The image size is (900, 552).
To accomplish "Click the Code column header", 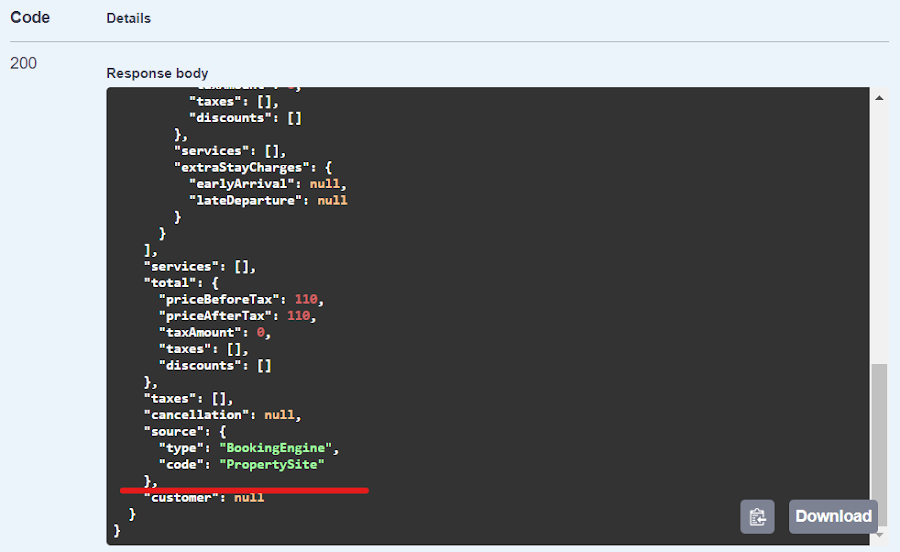I will [30, 18].
